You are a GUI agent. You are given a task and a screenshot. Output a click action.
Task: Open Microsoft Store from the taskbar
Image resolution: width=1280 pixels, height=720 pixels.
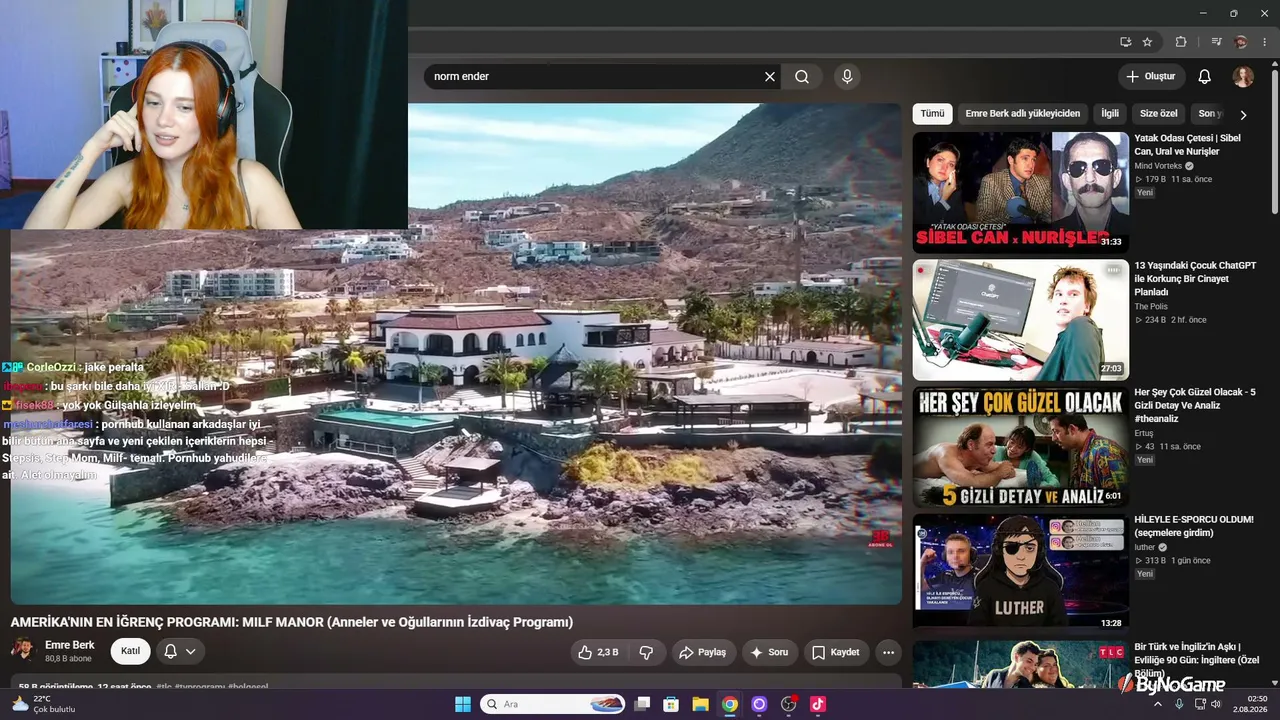pyautogui.click(x=672, y=704)
